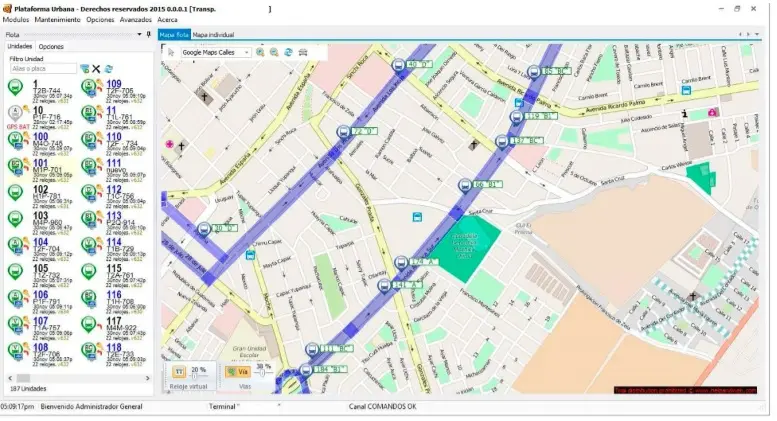Select the pointer cursor tool in map toolbar
This screenshot has height=421, width=777.
coord(171,53)
